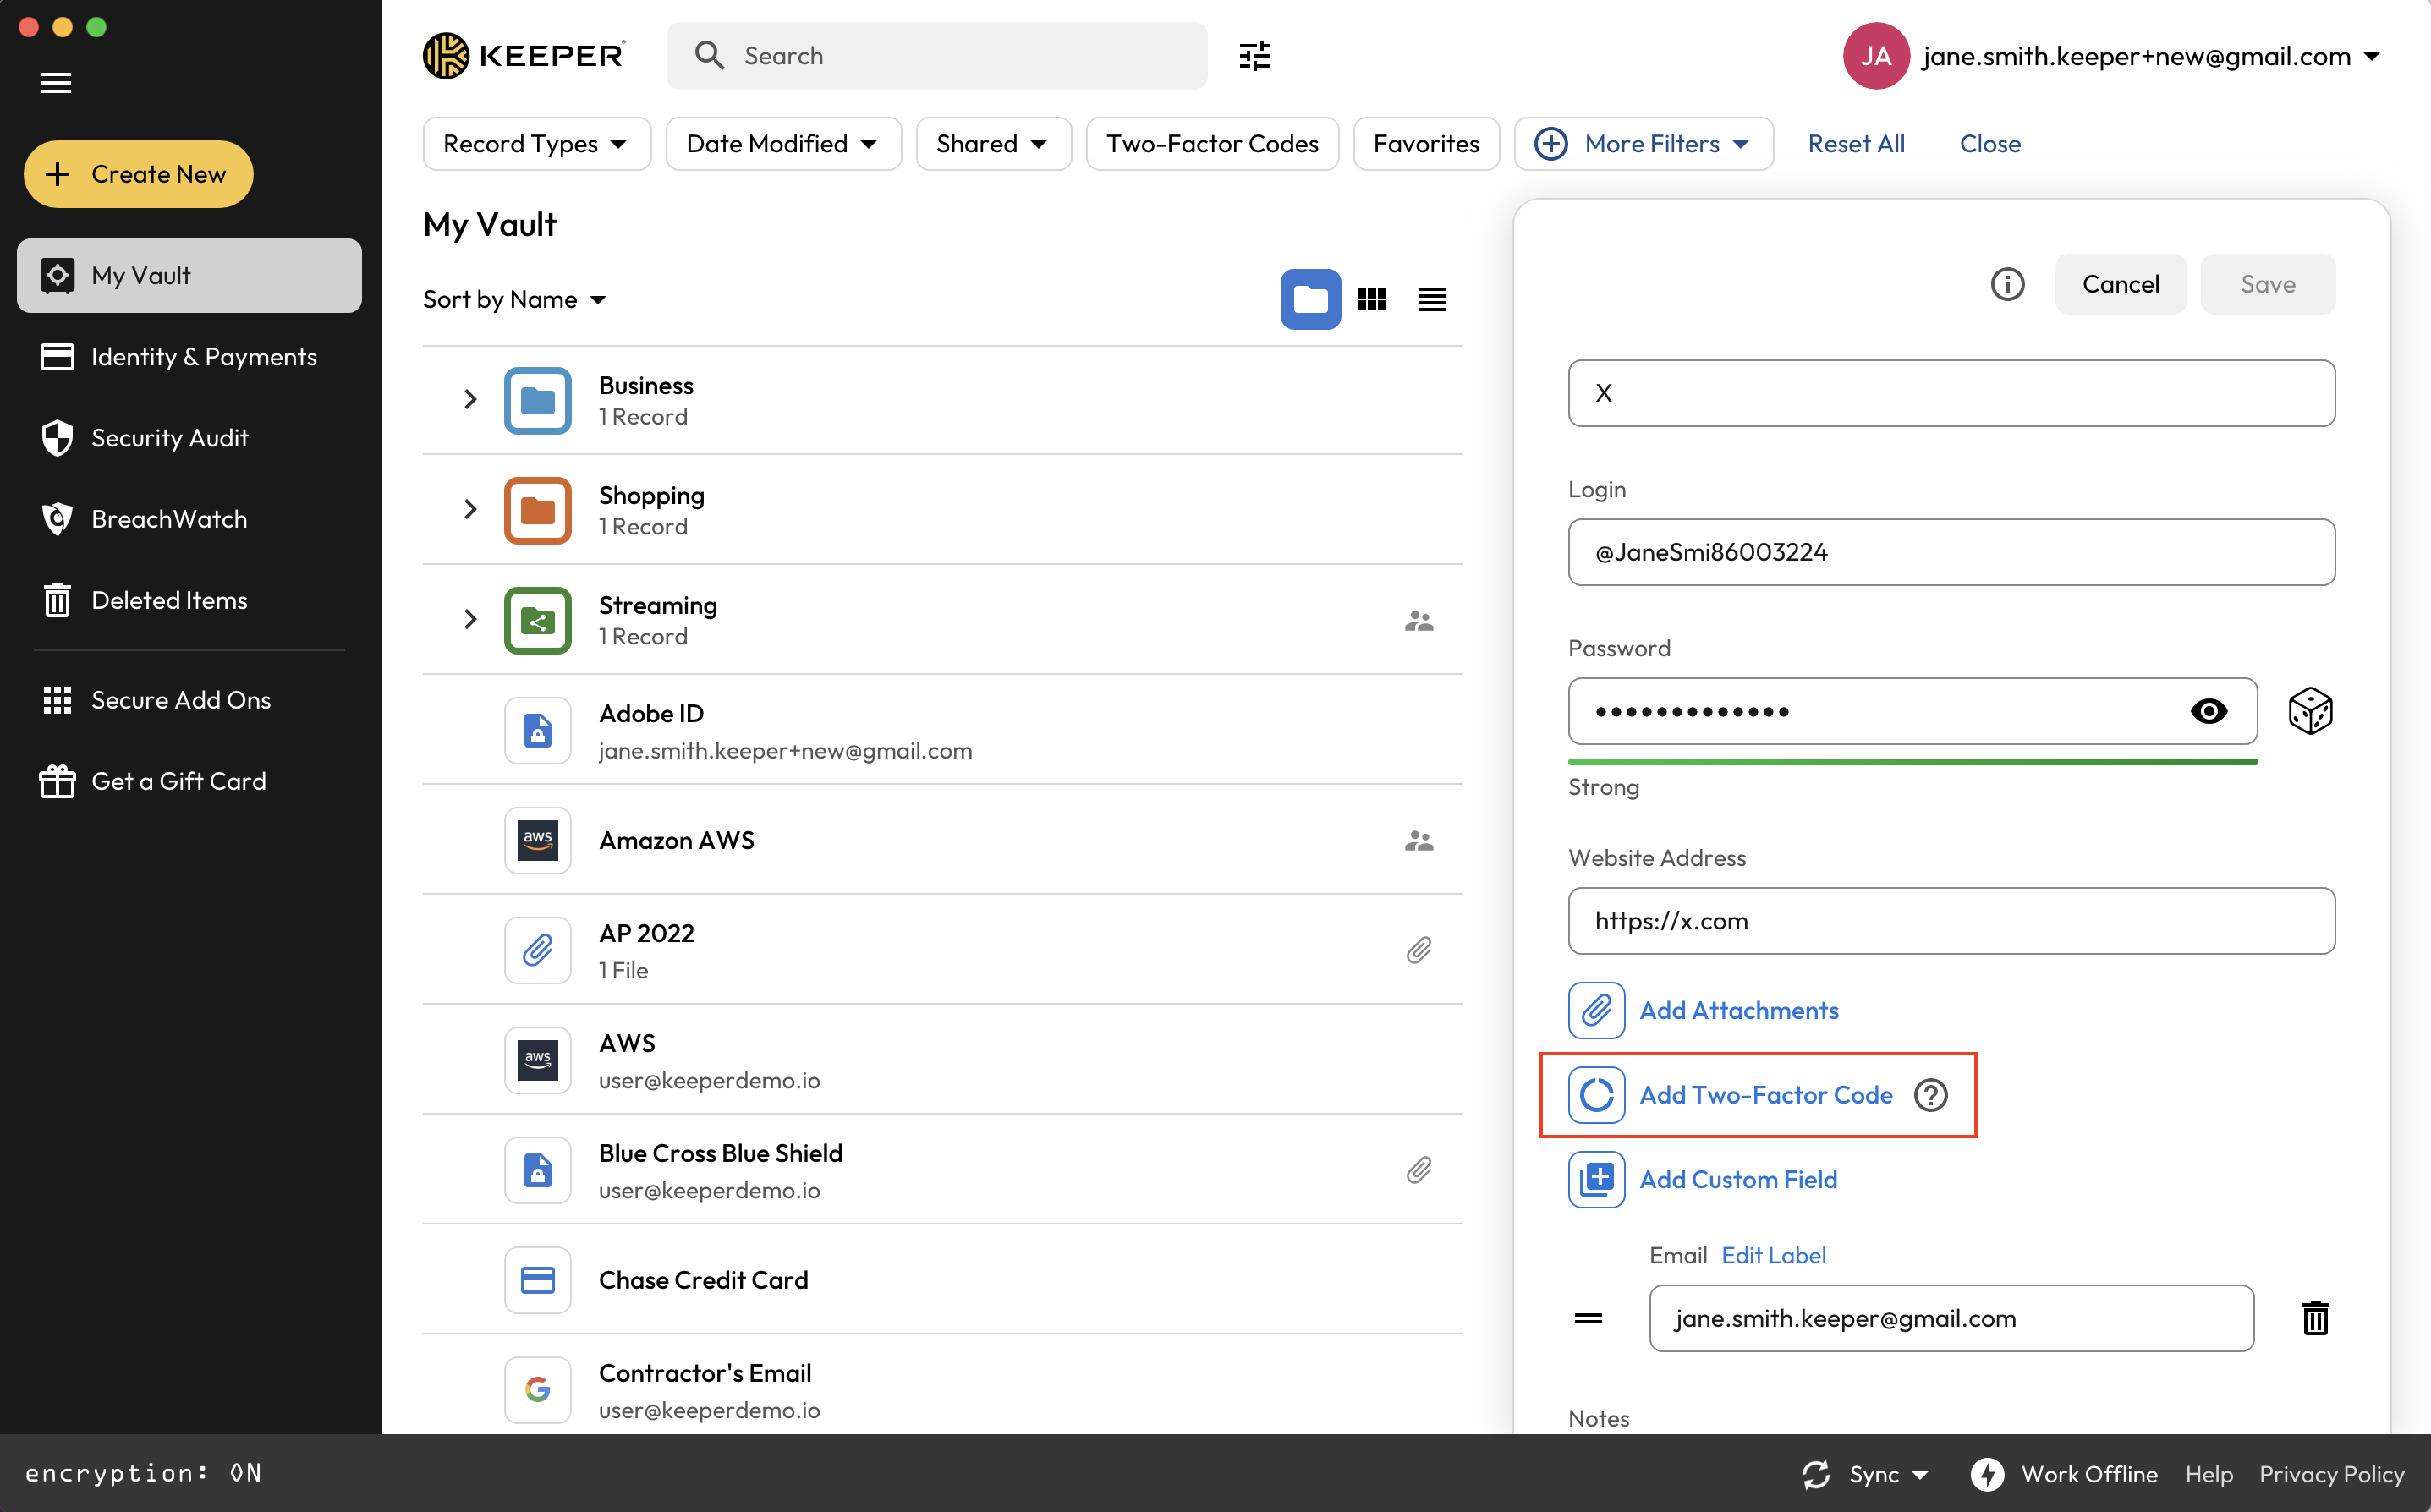This screenshot has width=2431, height=1512.
Task: Open the hamburger menu in sidebar
Action: click(56, 83)
